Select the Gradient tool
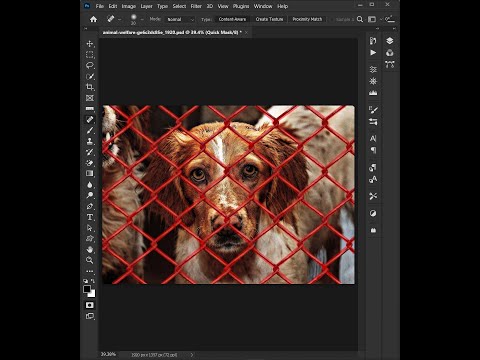Image resolution: width=480 pixels, height=360 pixels. (x=90, y=173)
